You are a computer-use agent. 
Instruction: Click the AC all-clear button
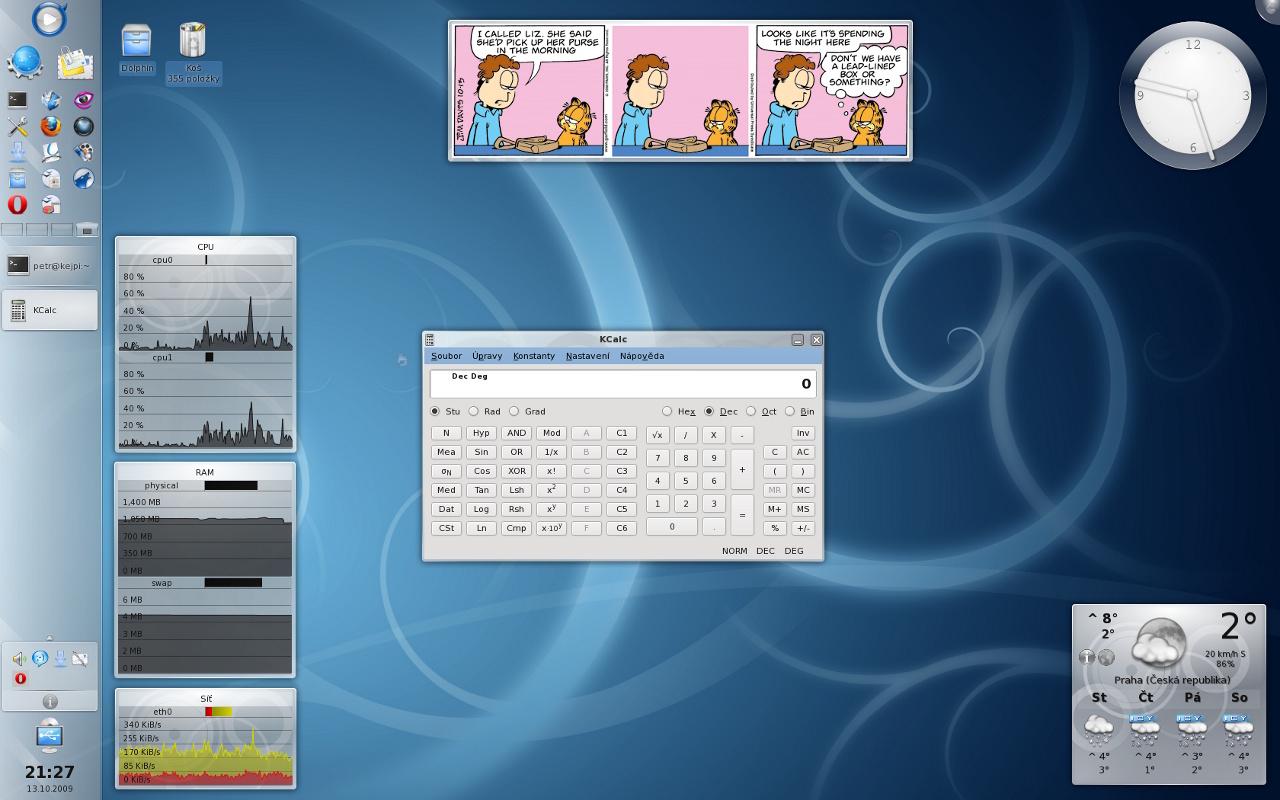[x=803, y=452]
